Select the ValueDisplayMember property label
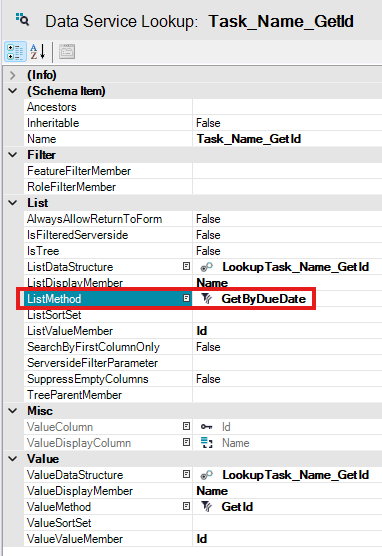The image size is (382, 556). coord(80,491)
